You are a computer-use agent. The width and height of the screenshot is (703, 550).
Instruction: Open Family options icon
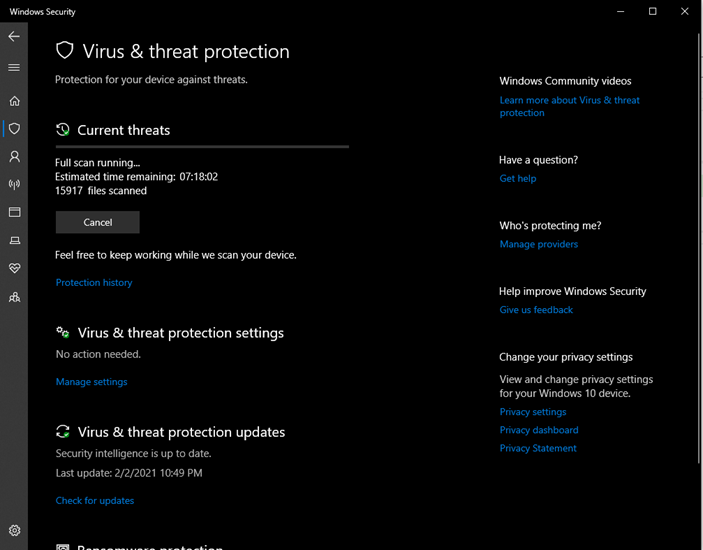[14, 297]
